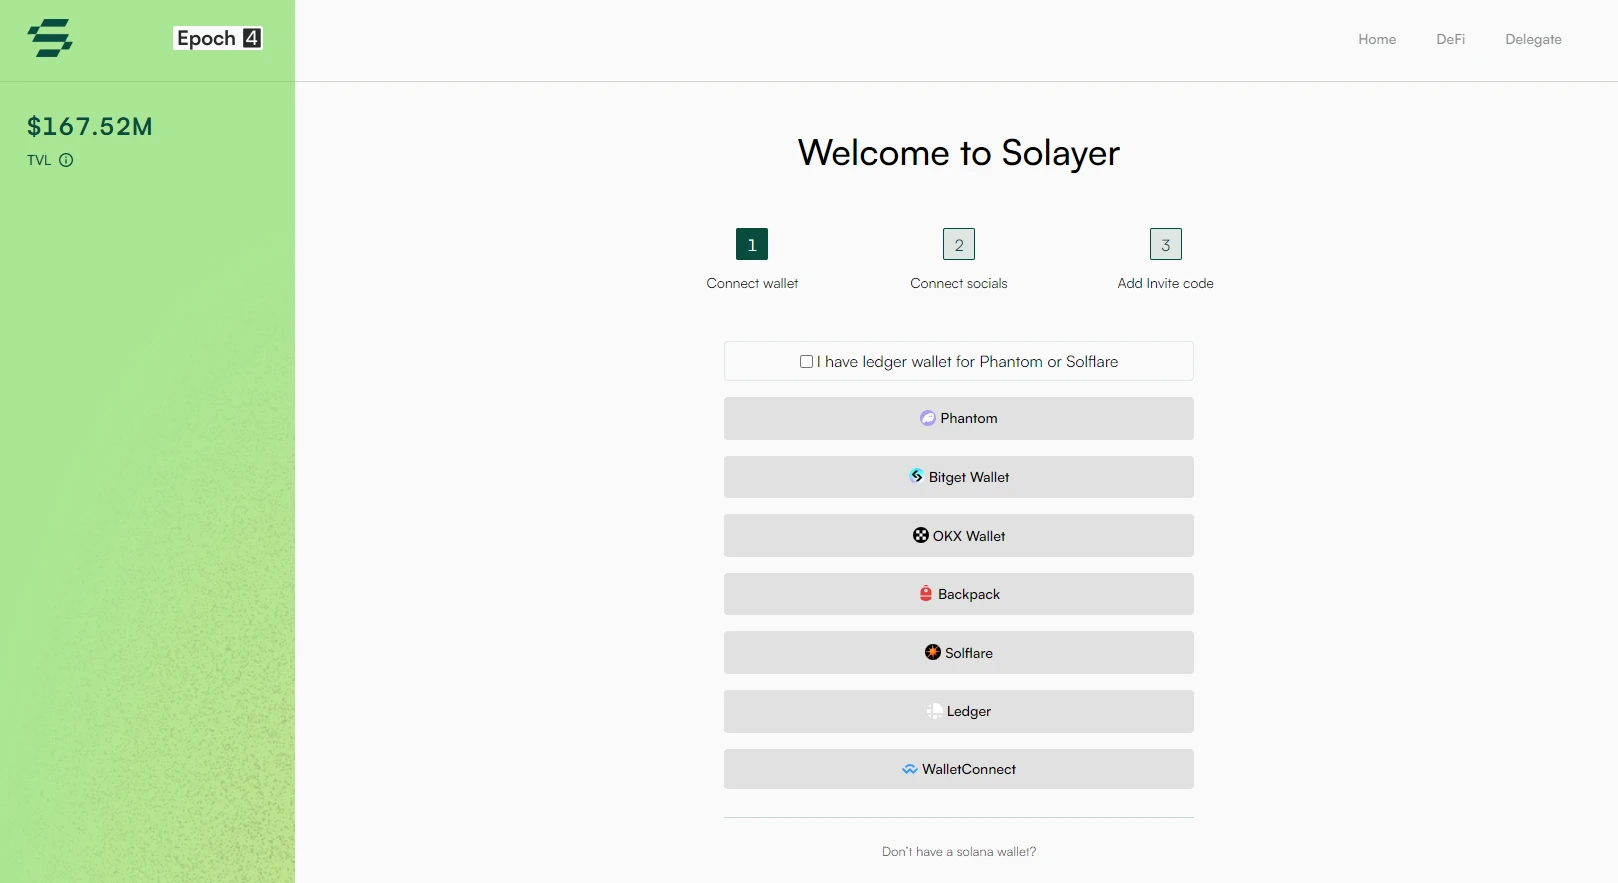The height and width of the screenshot is (883, 1618).
Task: Click the "Add Invite code" step label
Action: click(1166, 283)
